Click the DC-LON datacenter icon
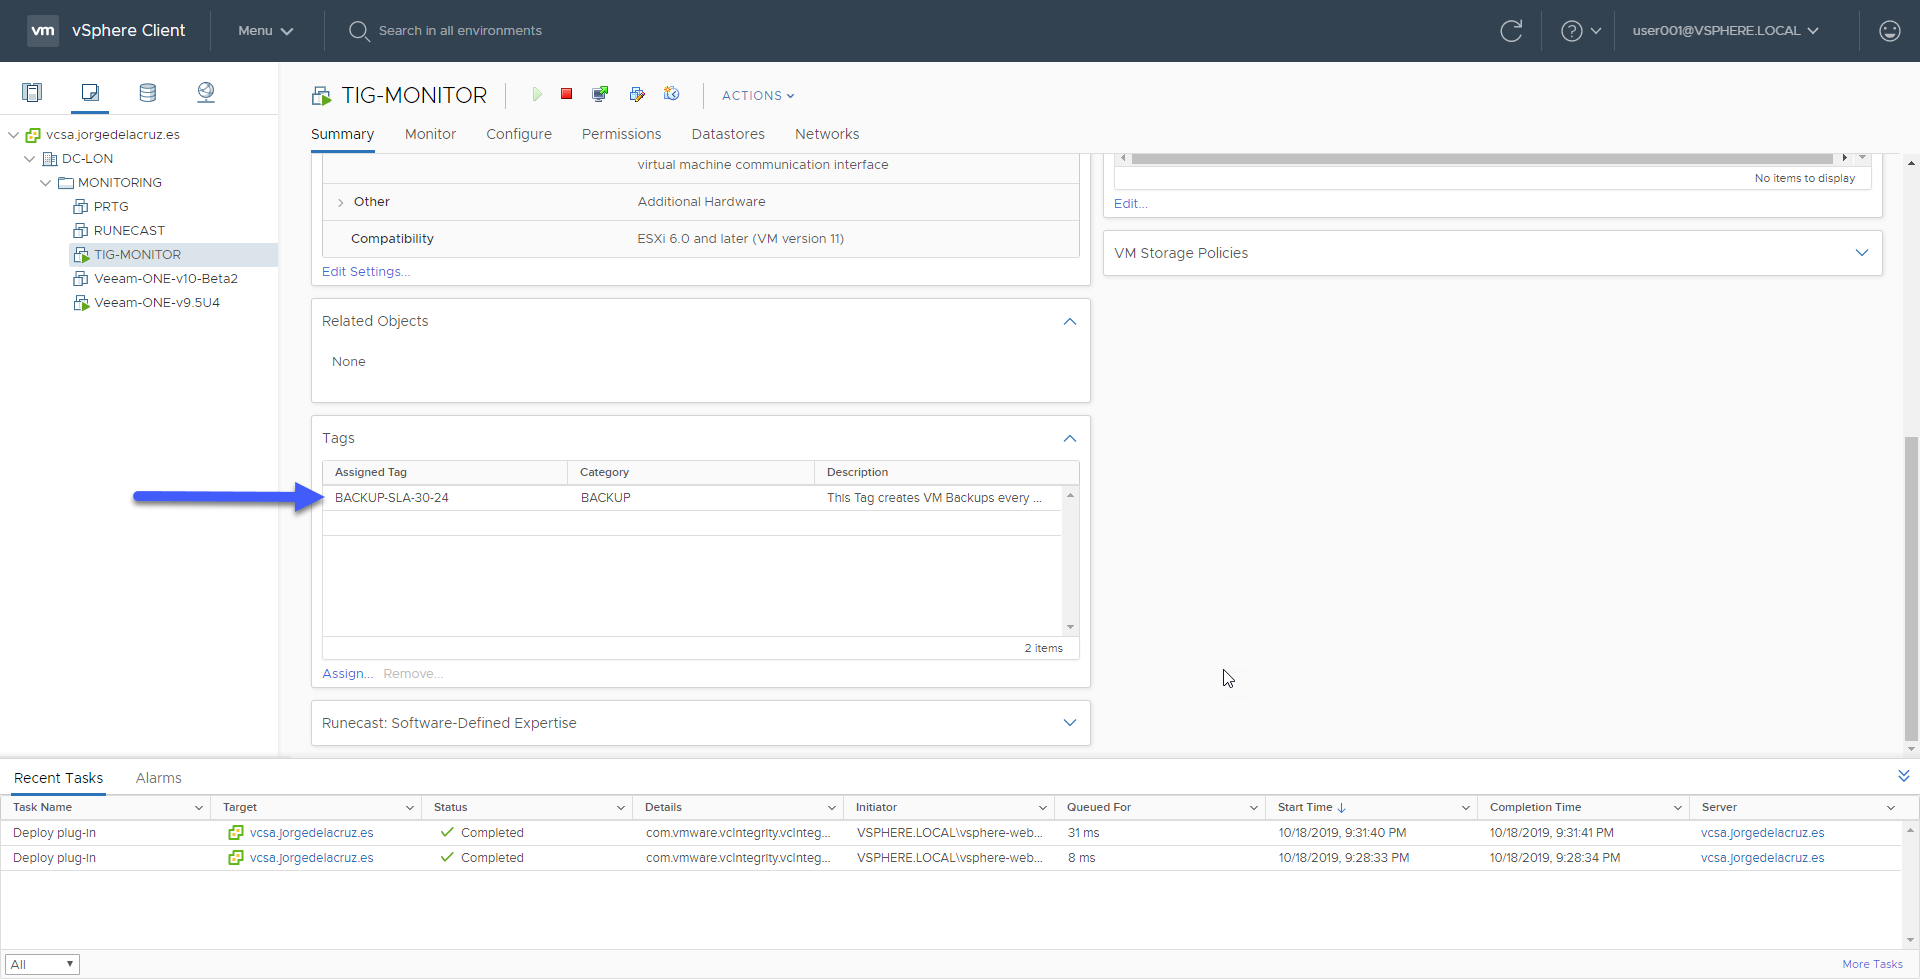 49,159
